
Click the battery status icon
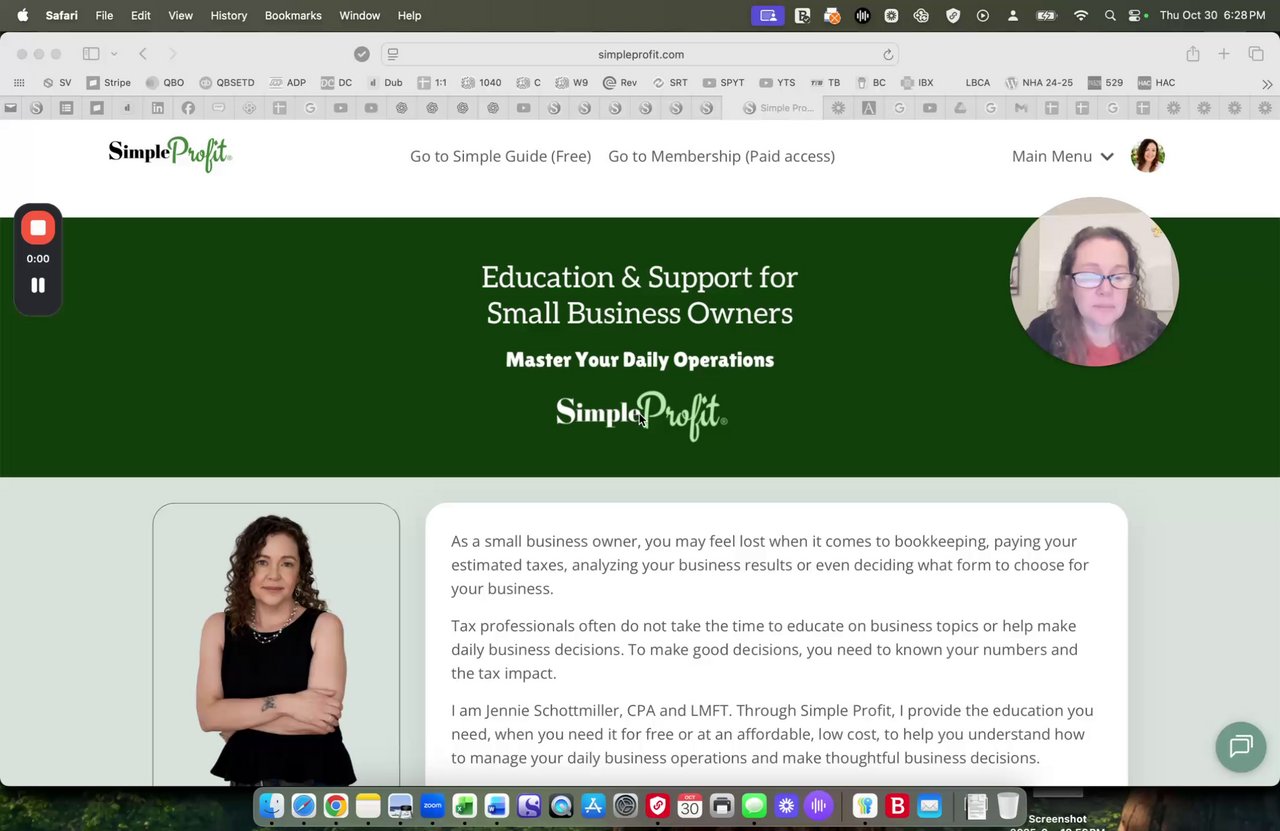coord(1046,15)
